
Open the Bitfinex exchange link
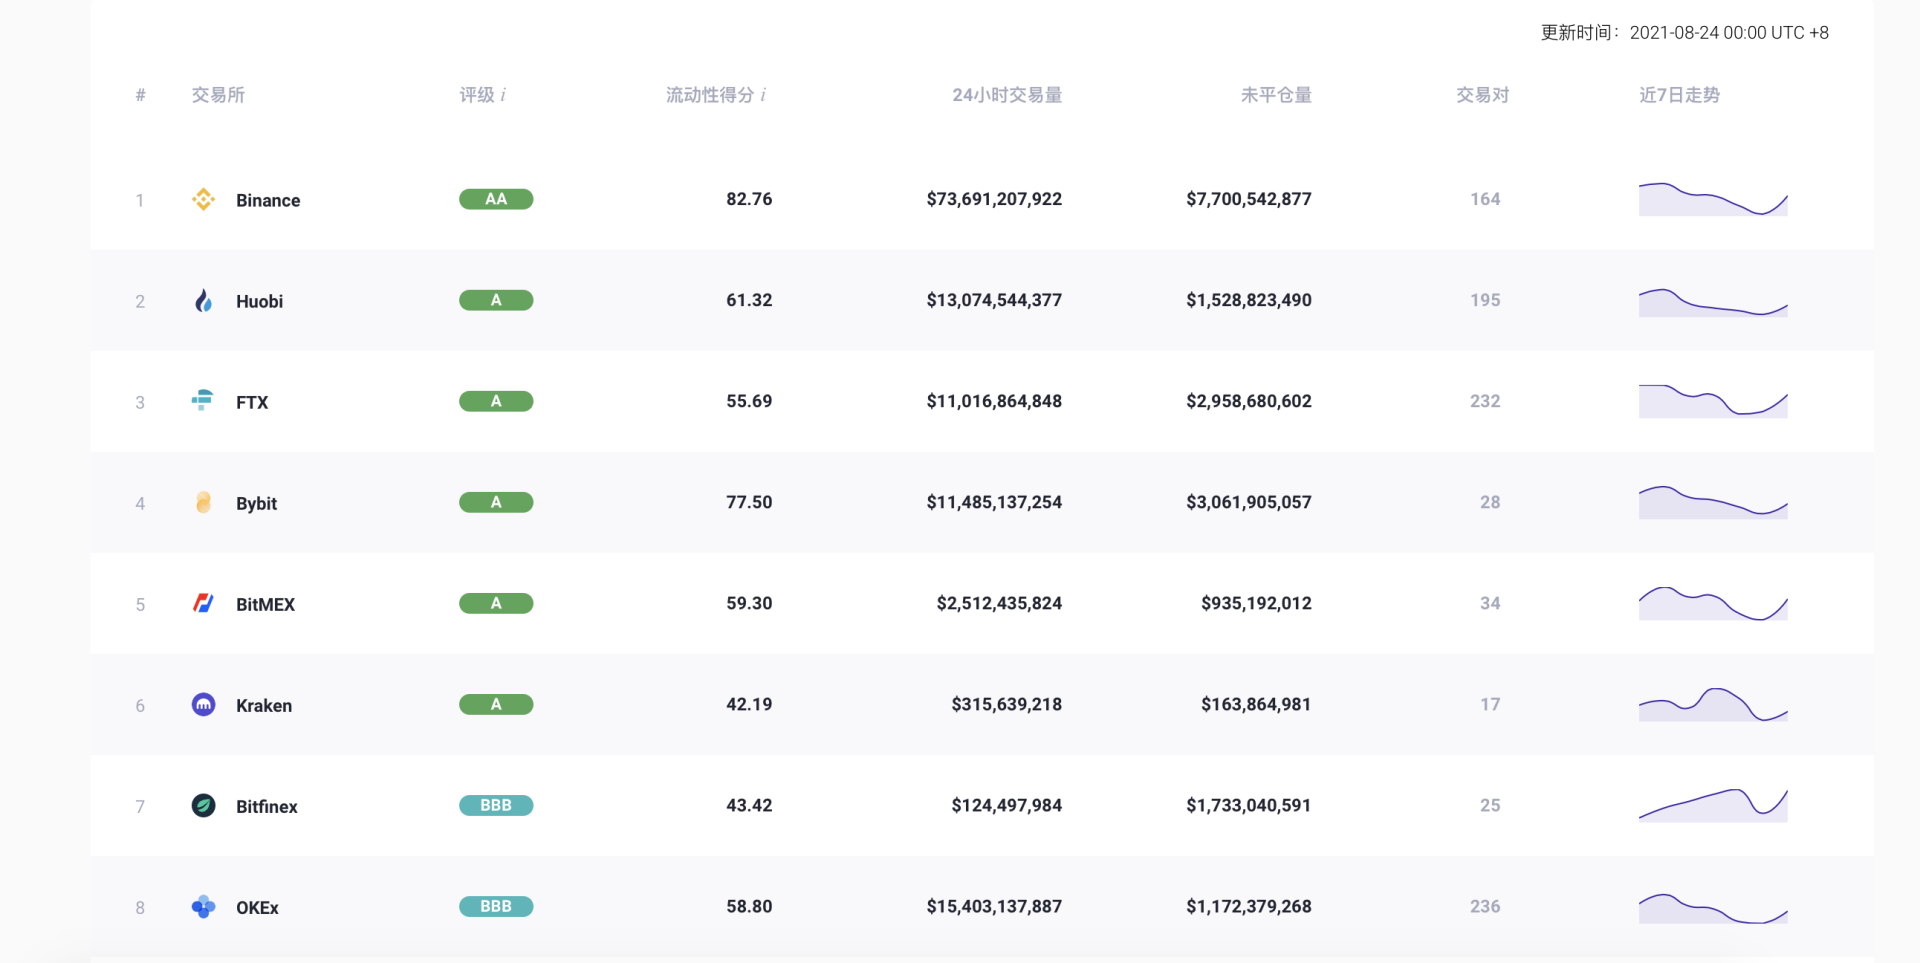pos(267,806)
